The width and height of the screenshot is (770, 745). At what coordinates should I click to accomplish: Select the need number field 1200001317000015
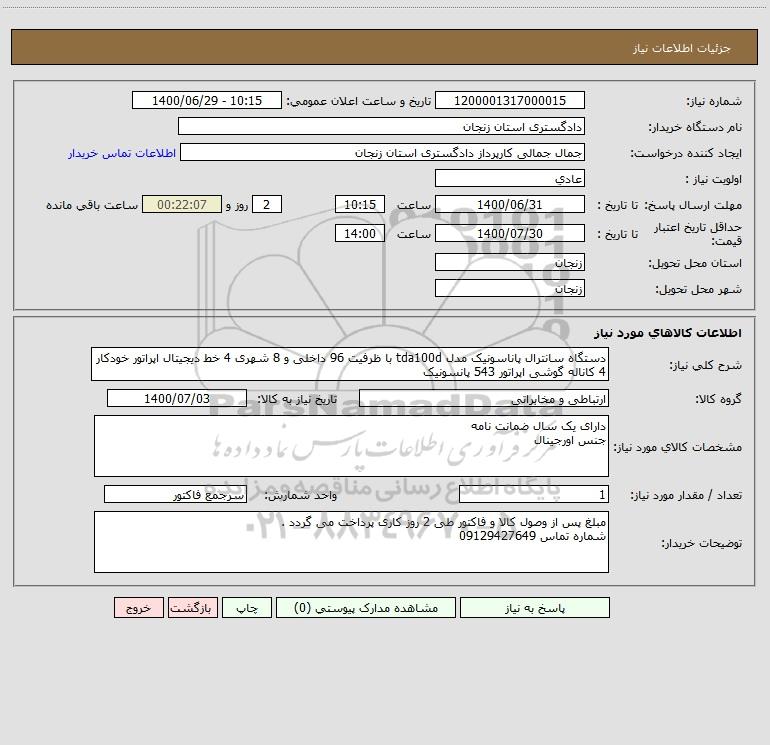click(510, 101)
